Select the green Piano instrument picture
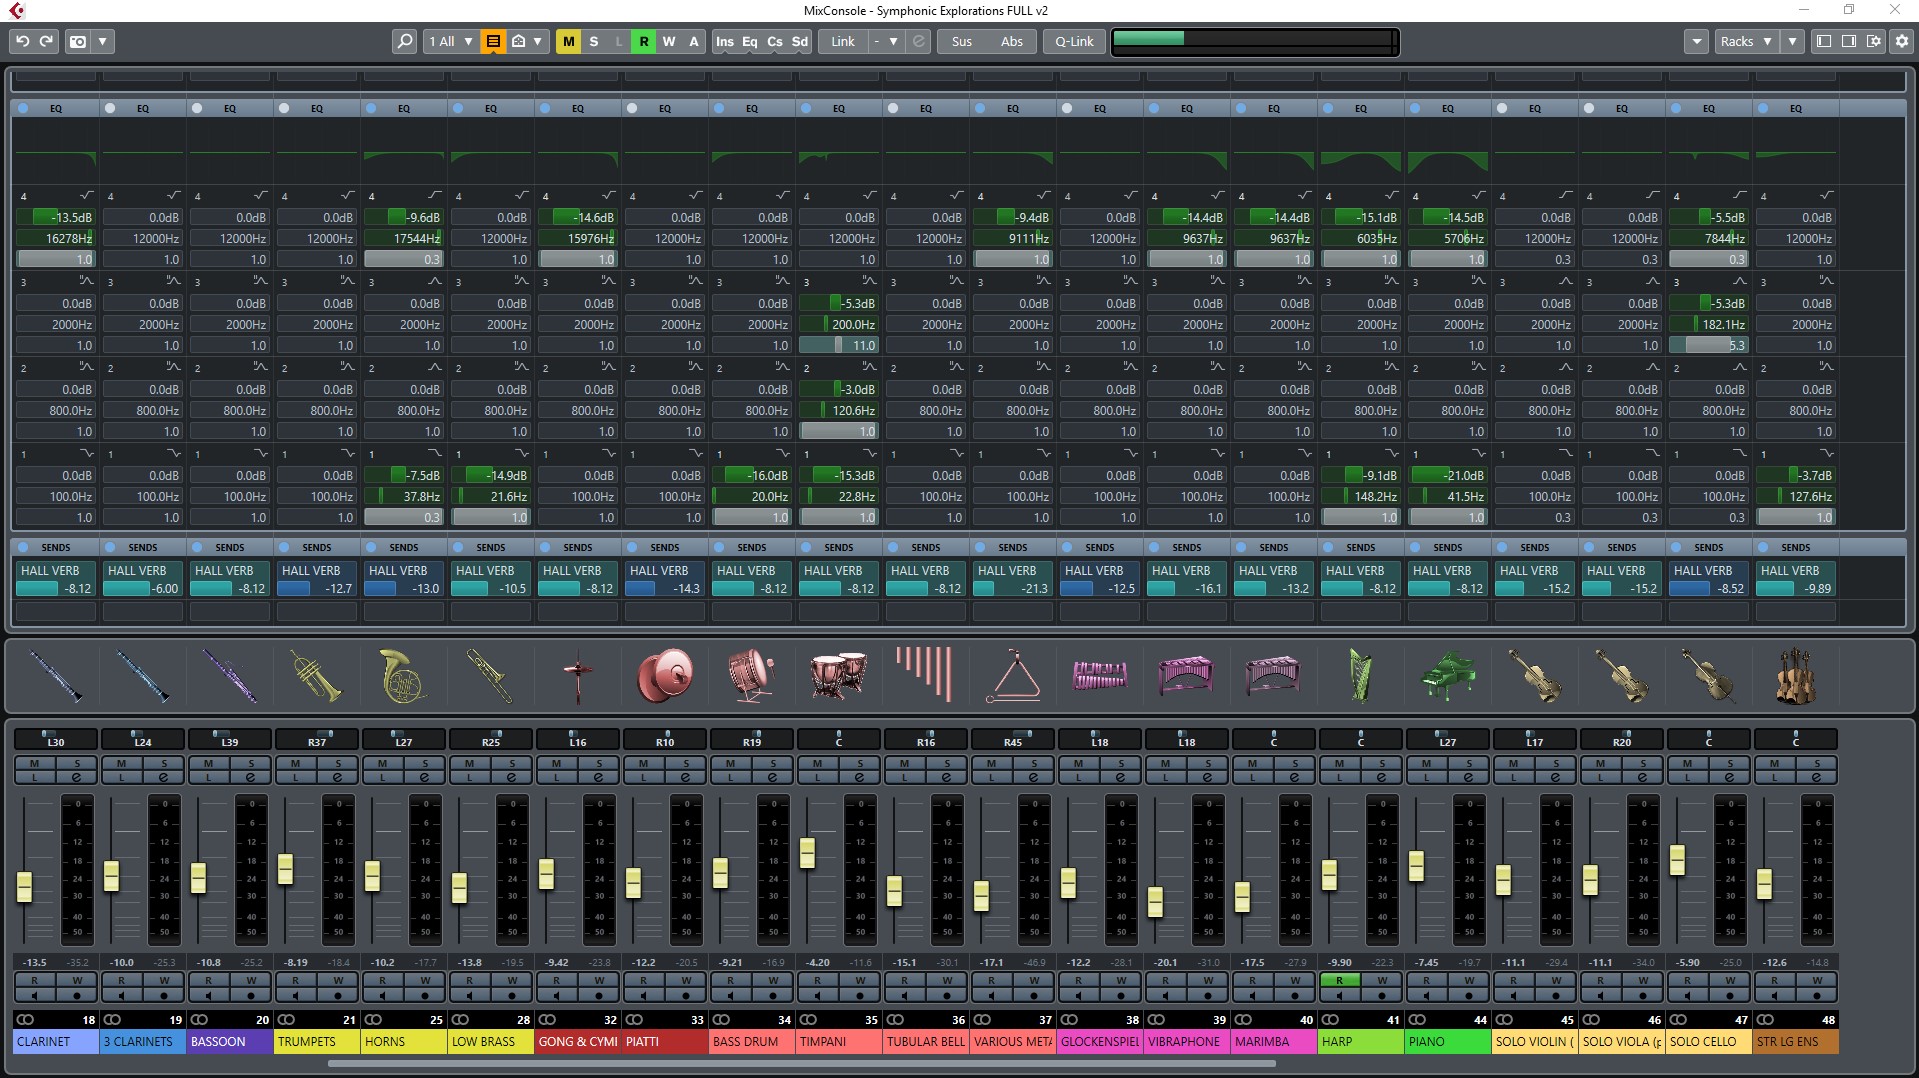Screen dimensions: 1919x1078 tap(1447, 675)
